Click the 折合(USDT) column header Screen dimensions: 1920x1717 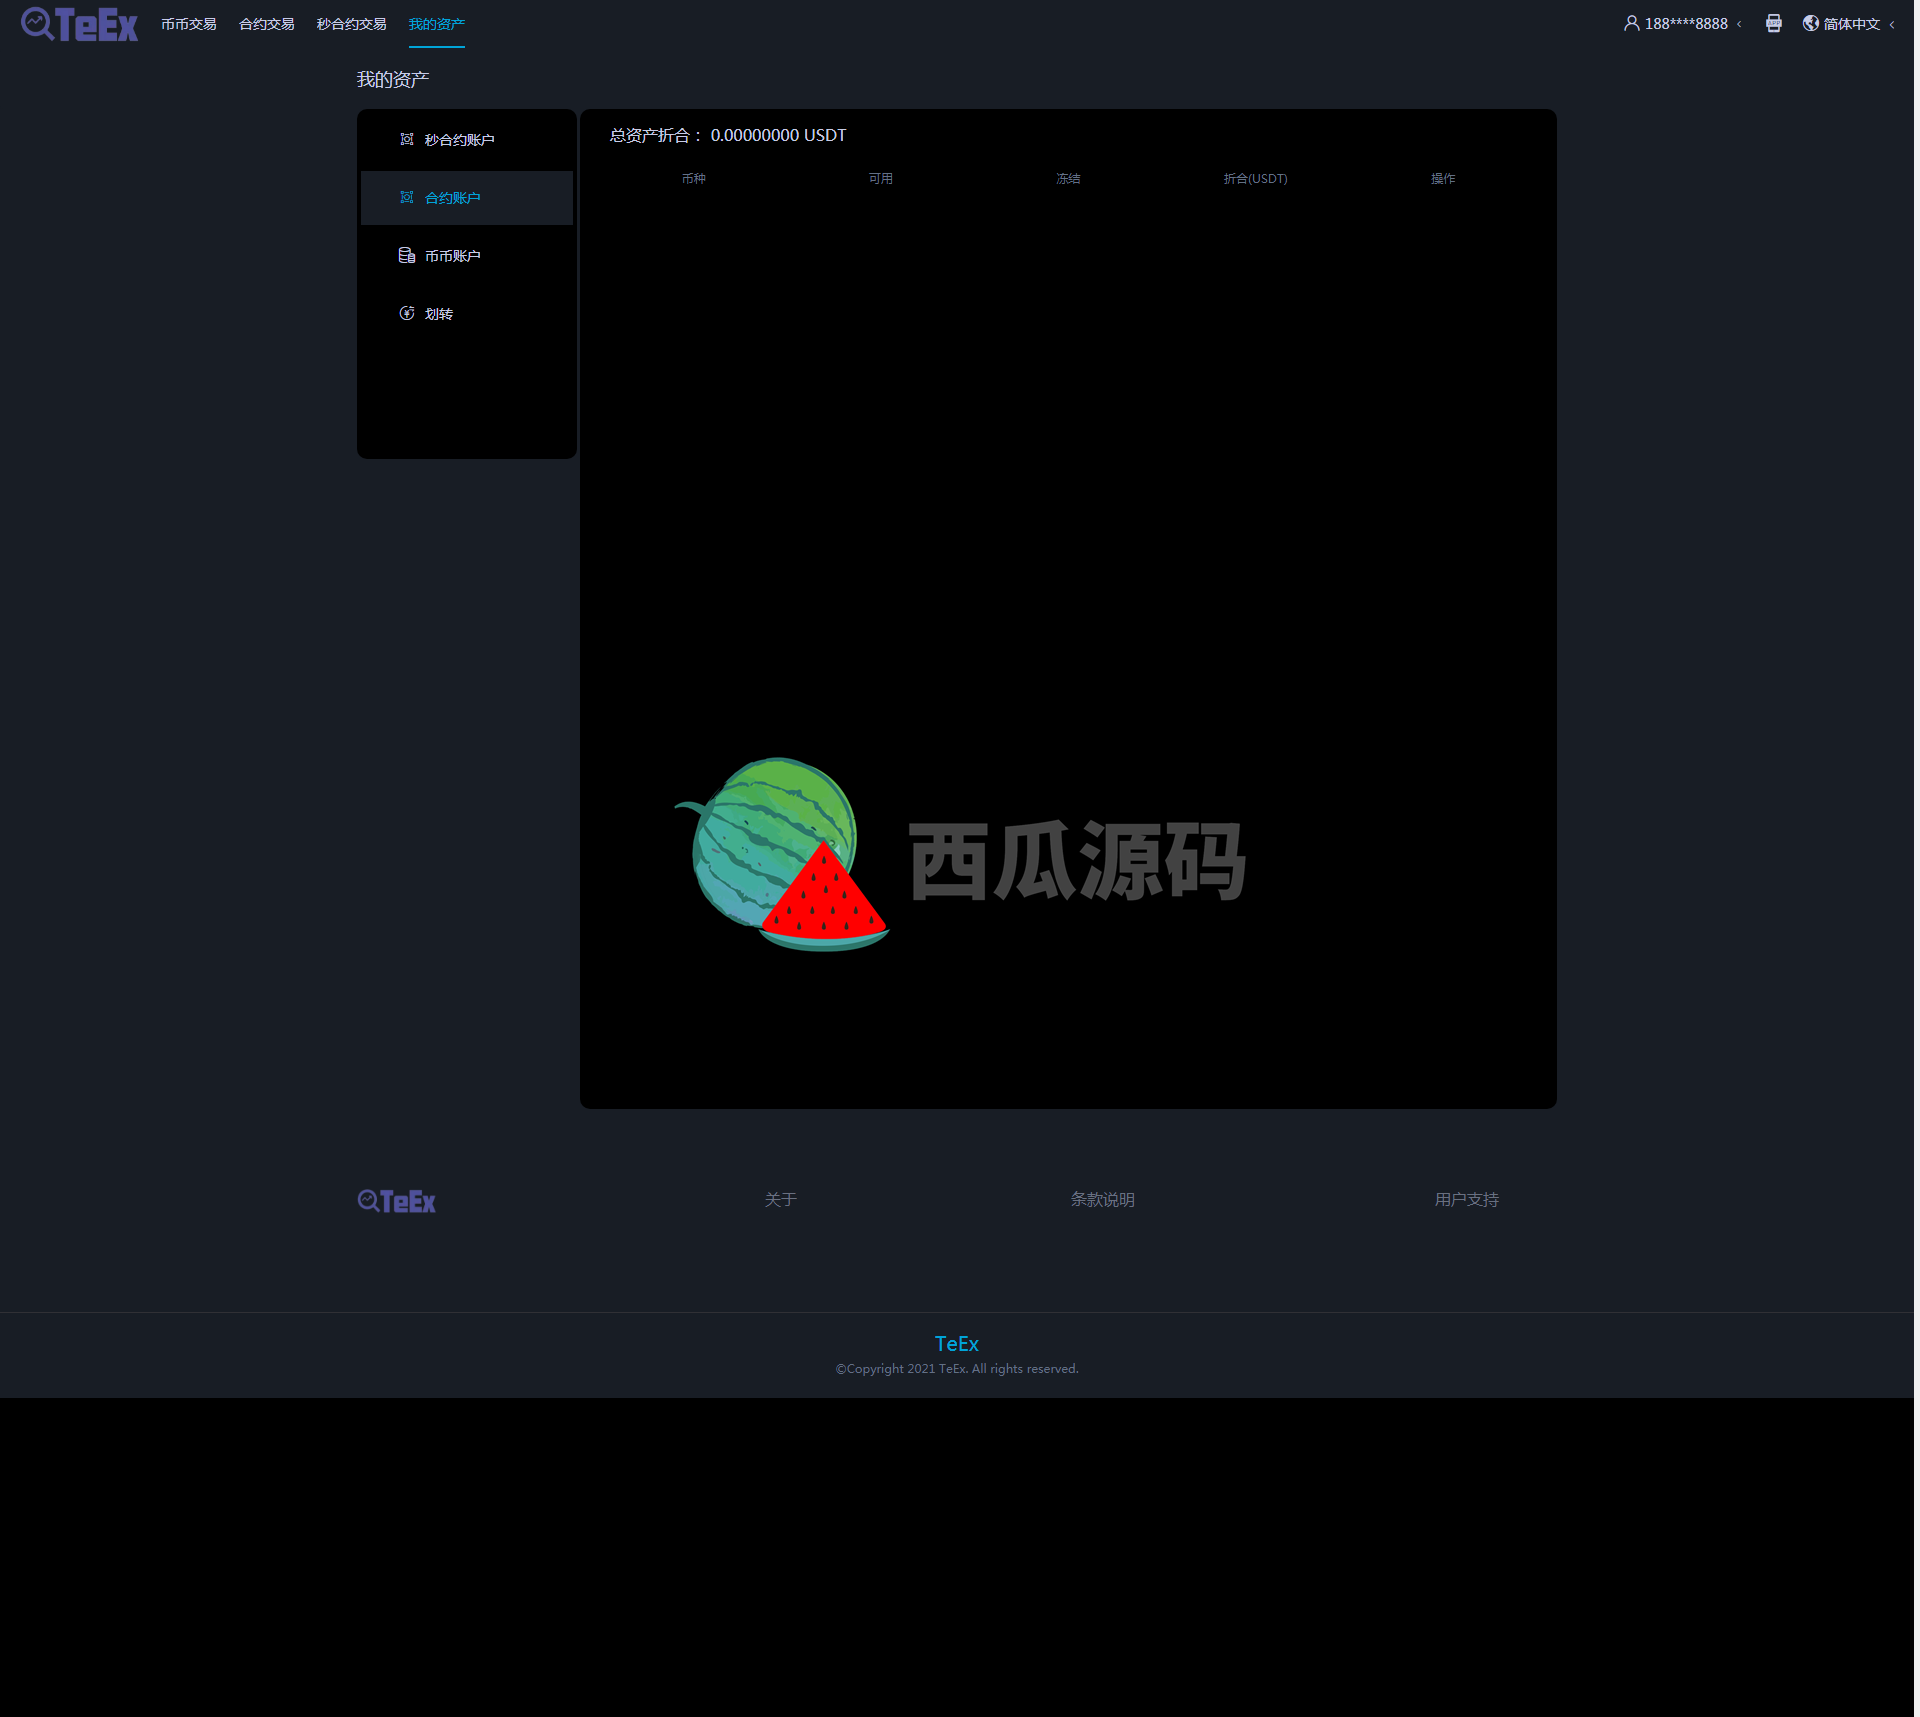[x=1255, y=179]
